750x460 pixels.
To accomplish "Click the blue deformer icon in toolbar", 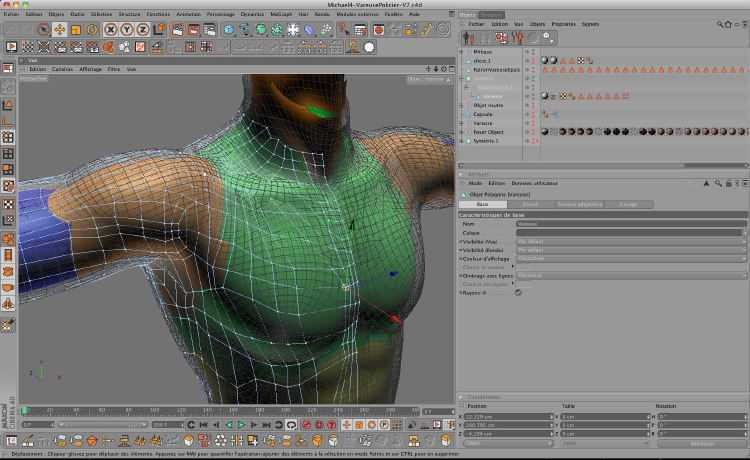I will pyautogui.click(x=309, y=30).
